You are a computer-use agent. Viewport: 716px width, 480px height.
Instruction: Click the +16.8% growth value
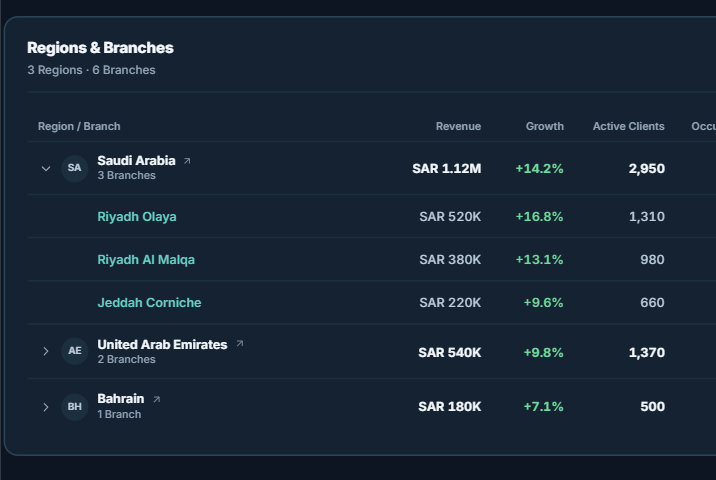pyautogui.click(x=539, y=216)
